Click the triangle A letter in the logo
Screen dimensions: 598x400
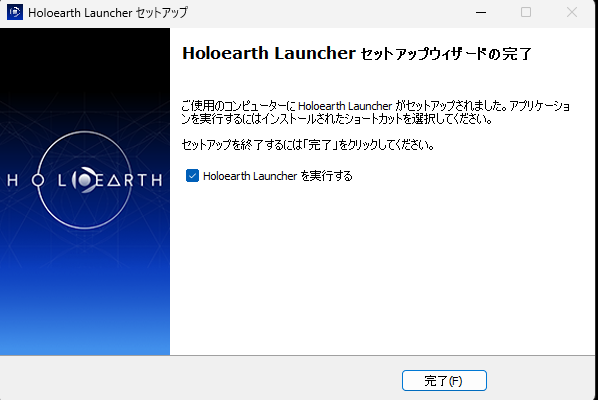pos(114,180)
